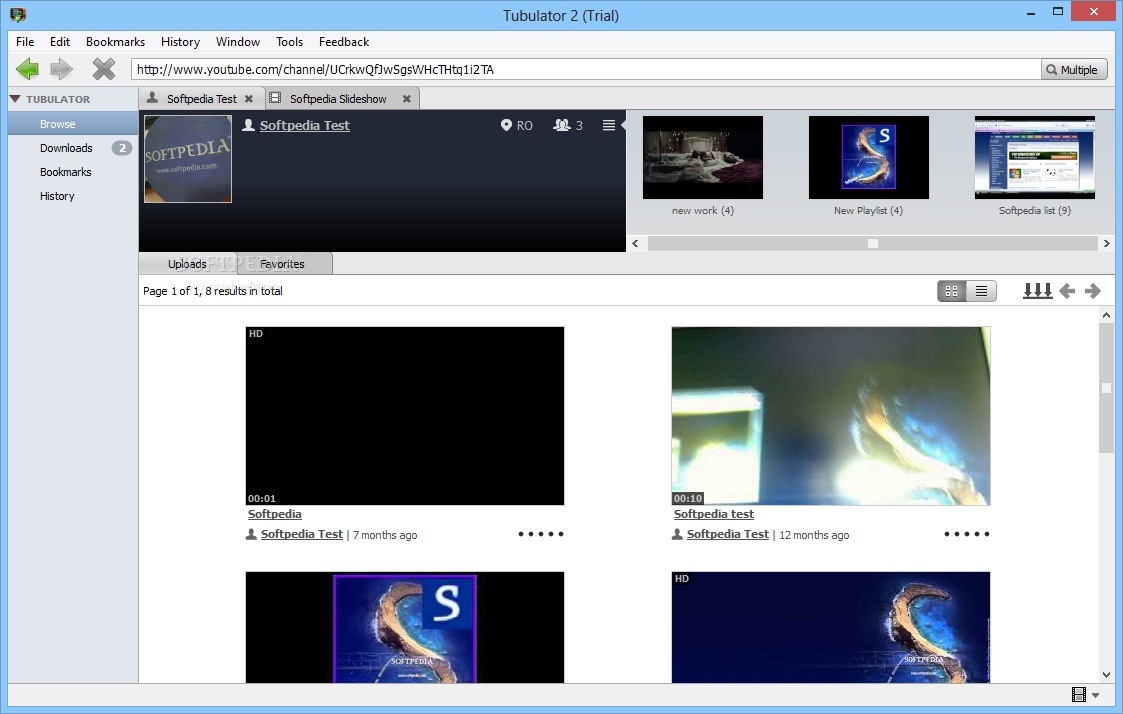
Task: Open the new work (4) playlist thumbnail
Action: [x=703, y=158]
